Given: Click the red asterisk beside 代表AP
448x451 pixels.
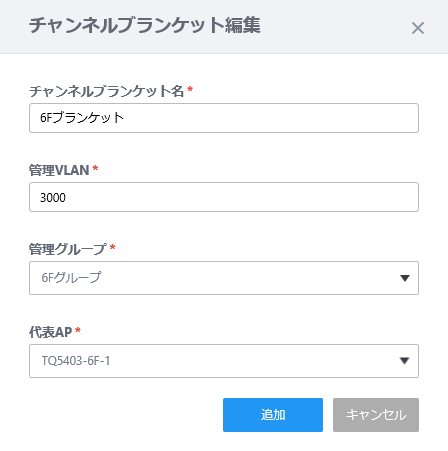Looking at the screenshot, I should (x=78, y=330).
